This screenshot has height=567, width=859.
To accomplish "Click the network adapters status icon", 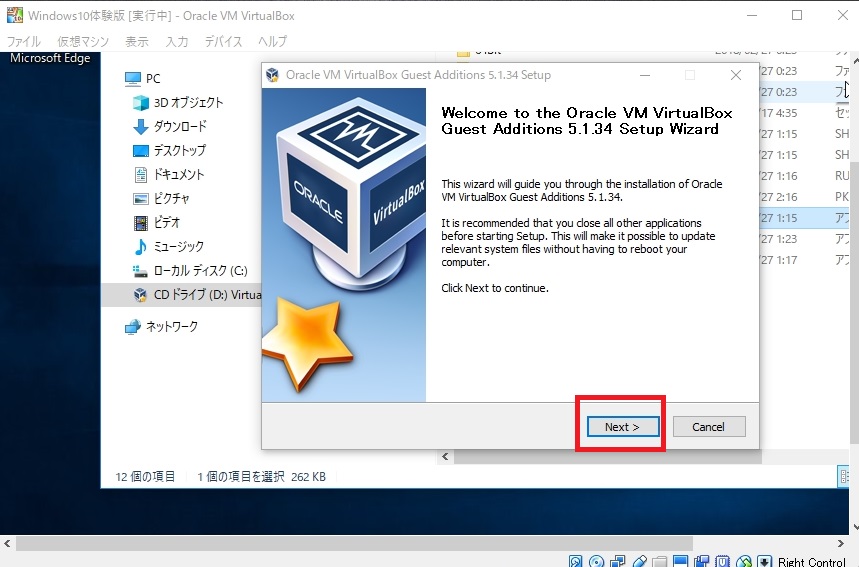I will coord(617,561).
